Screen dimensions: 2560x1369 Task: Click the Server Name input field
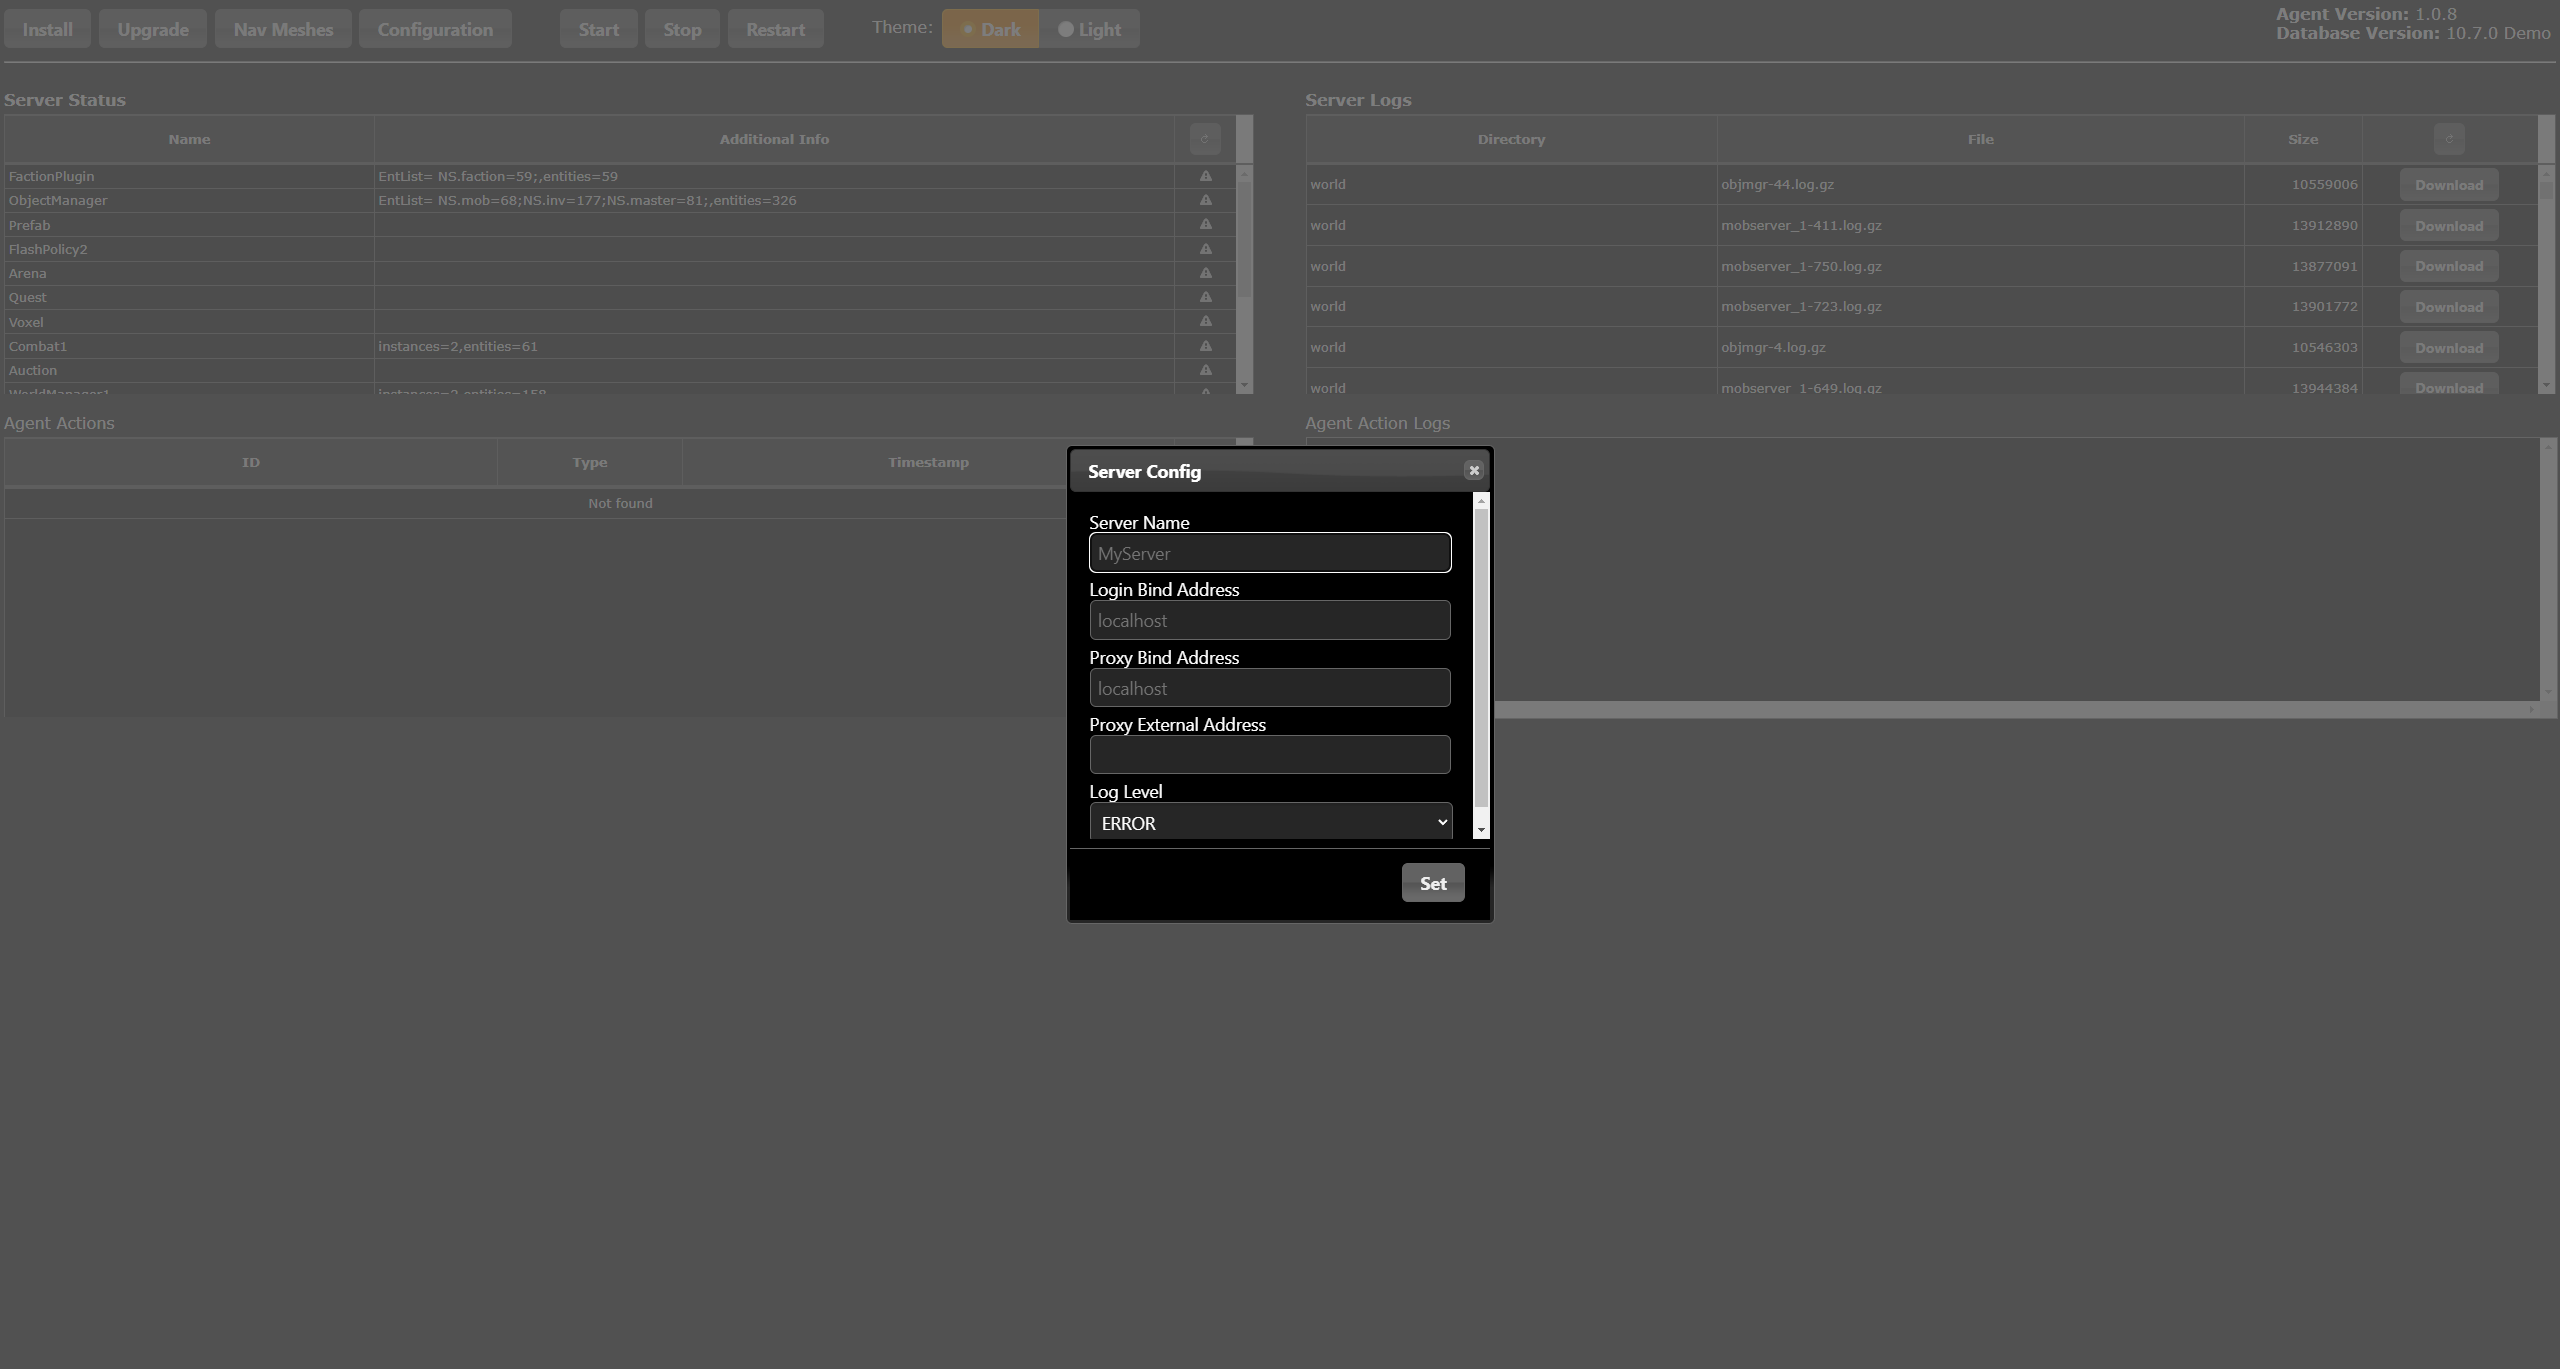pyautogui.click(x=1270, y=553)
